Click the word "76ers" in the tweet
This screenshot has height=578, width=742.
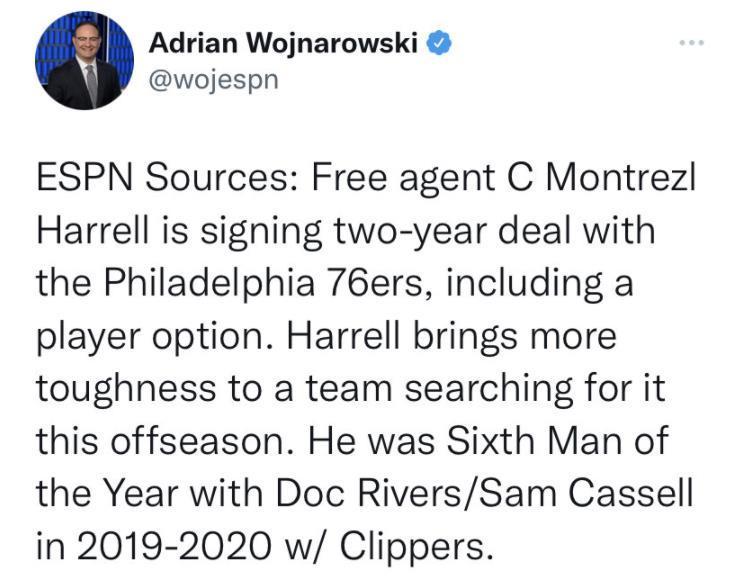pos(380,284)
